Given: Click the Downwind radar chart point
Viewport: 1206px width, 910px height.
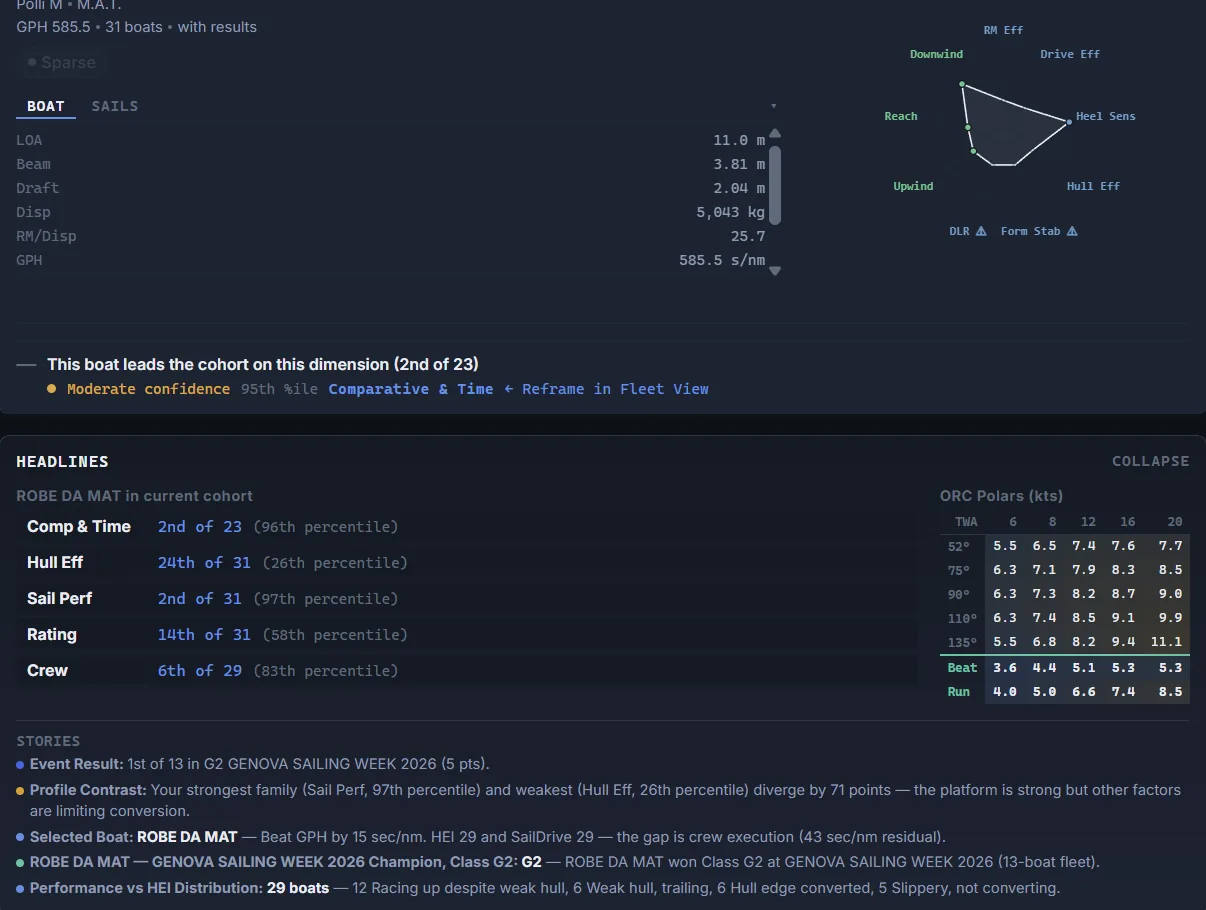Looking at the screenshot, I should 962,85.
